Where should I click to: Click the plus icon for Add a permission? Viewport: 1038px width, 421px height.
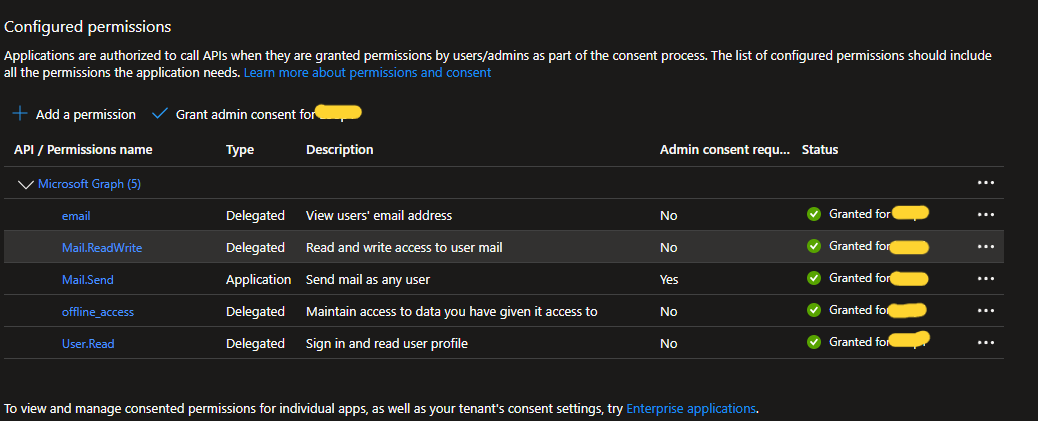(20, 114)
